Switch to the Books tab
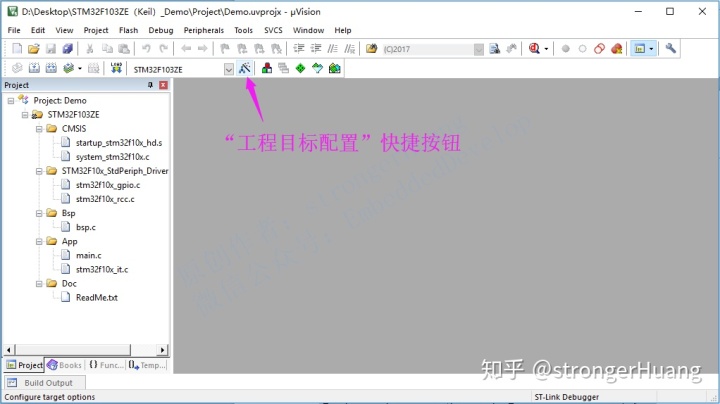Screen dimensions: 720x404 [x=64, y=365]
